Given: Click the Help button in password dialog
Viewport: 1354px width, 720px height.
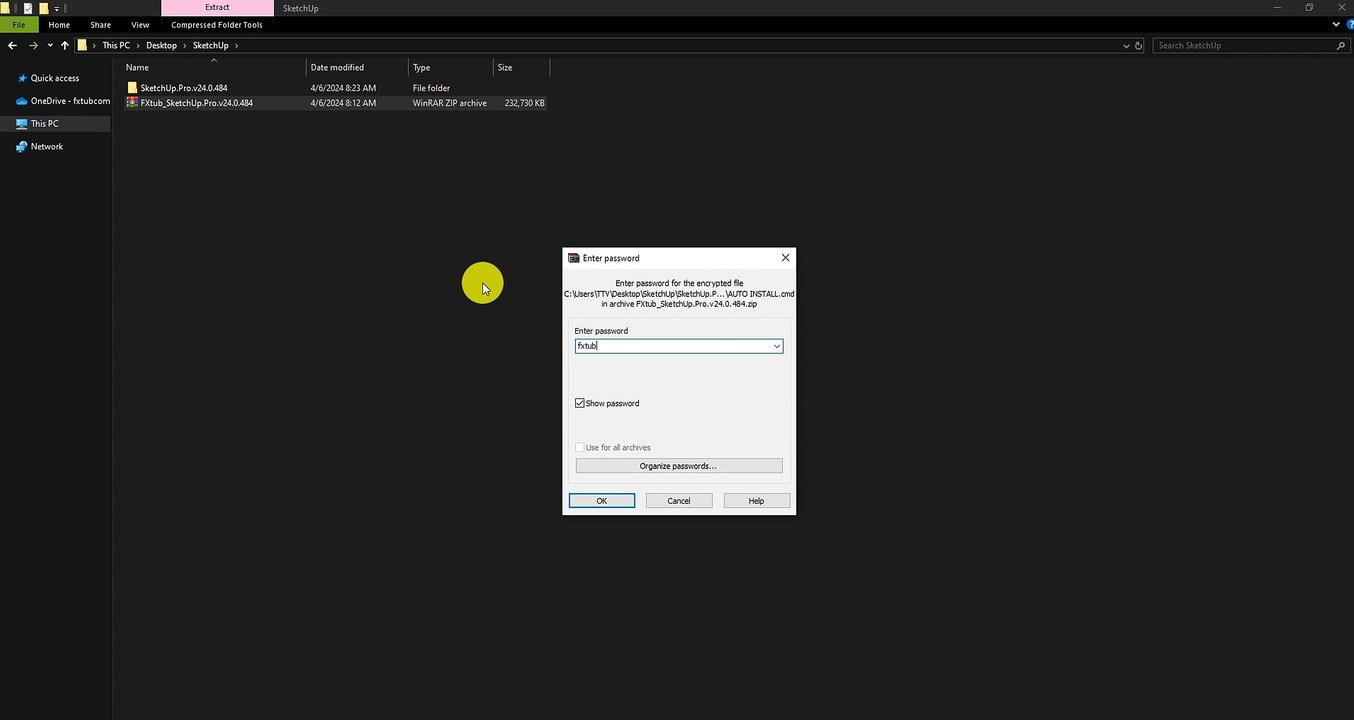Looking at the screenshot, I should [756, 500].
